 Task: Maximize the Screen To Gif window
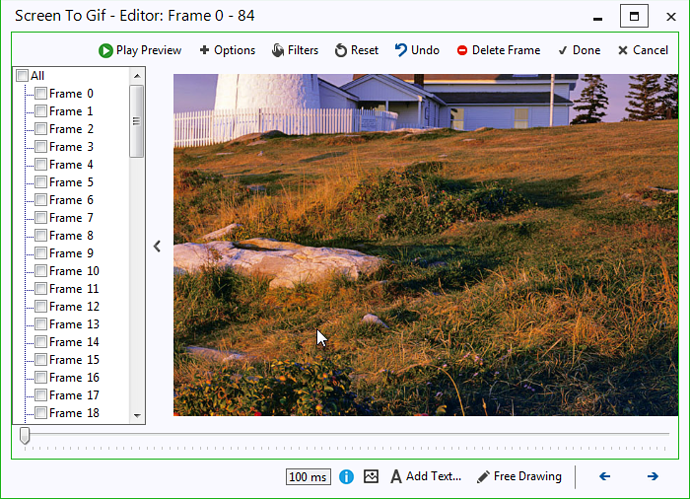pos(634,16)
